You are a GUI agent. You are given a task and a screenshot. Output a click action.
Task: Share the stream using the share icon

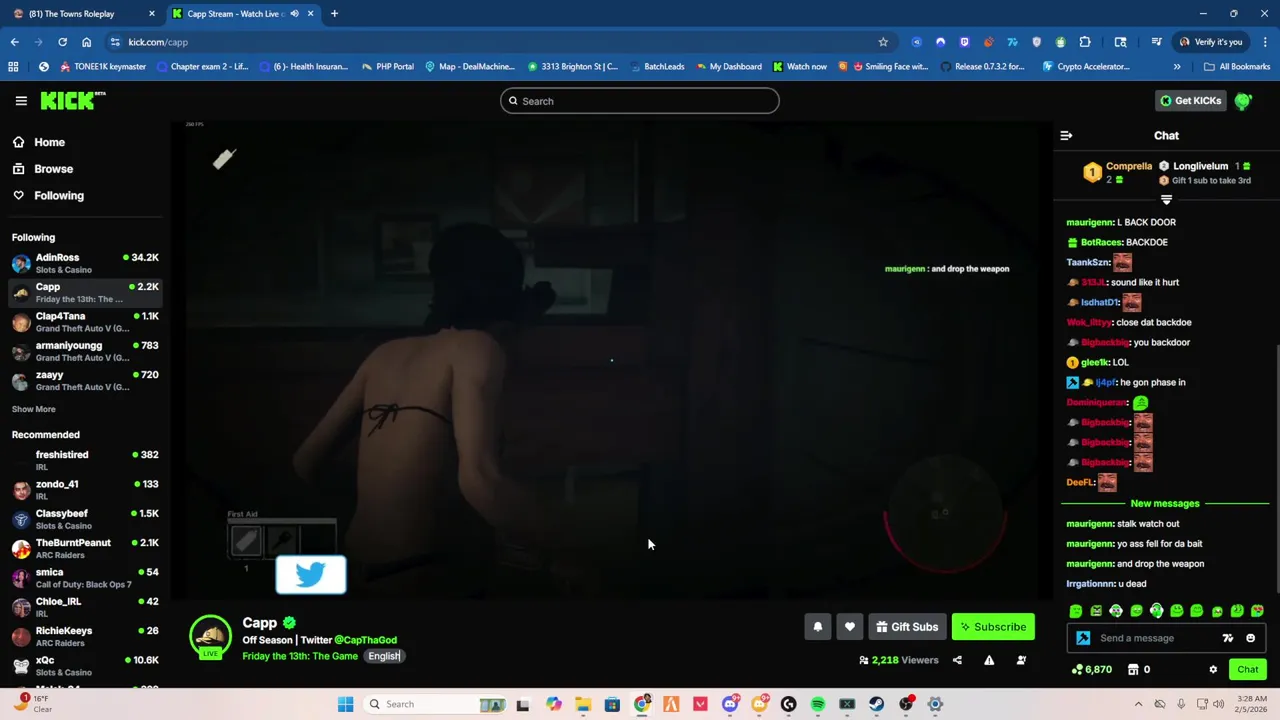point(957,660)
